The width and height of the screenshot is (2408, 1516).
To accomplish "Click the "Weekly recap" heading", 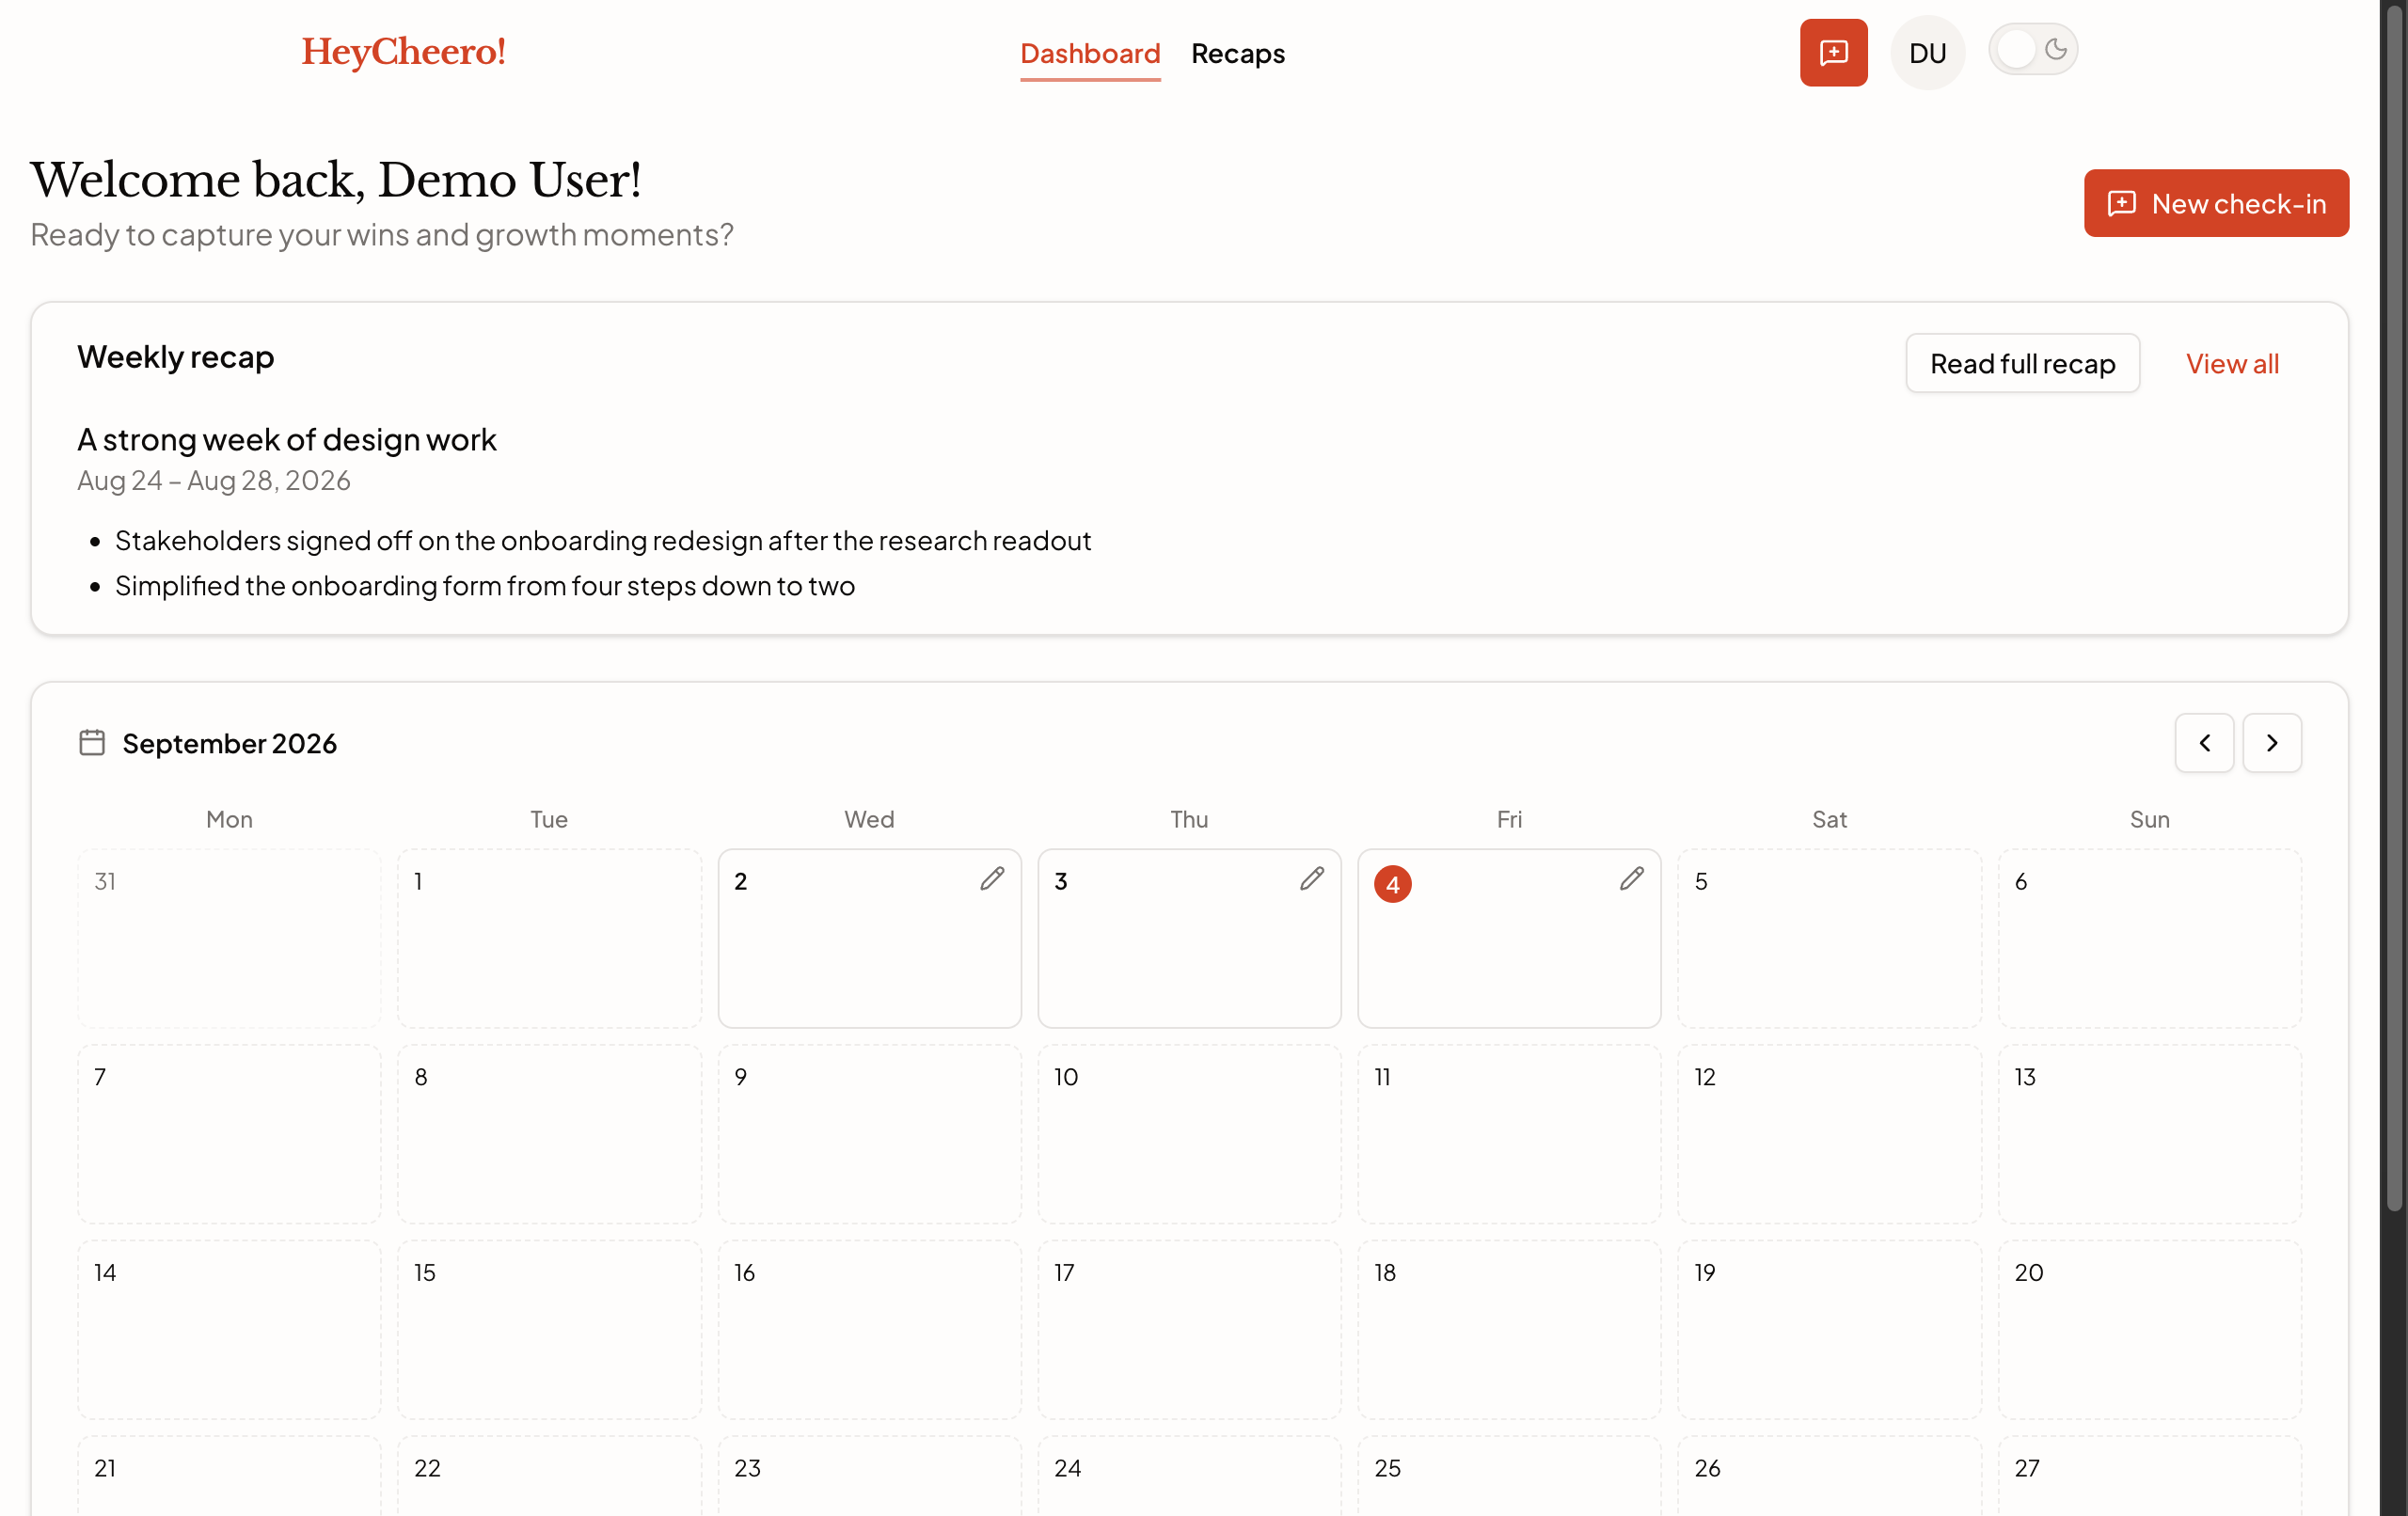I will pyautogui.click(x=176, y=358).
